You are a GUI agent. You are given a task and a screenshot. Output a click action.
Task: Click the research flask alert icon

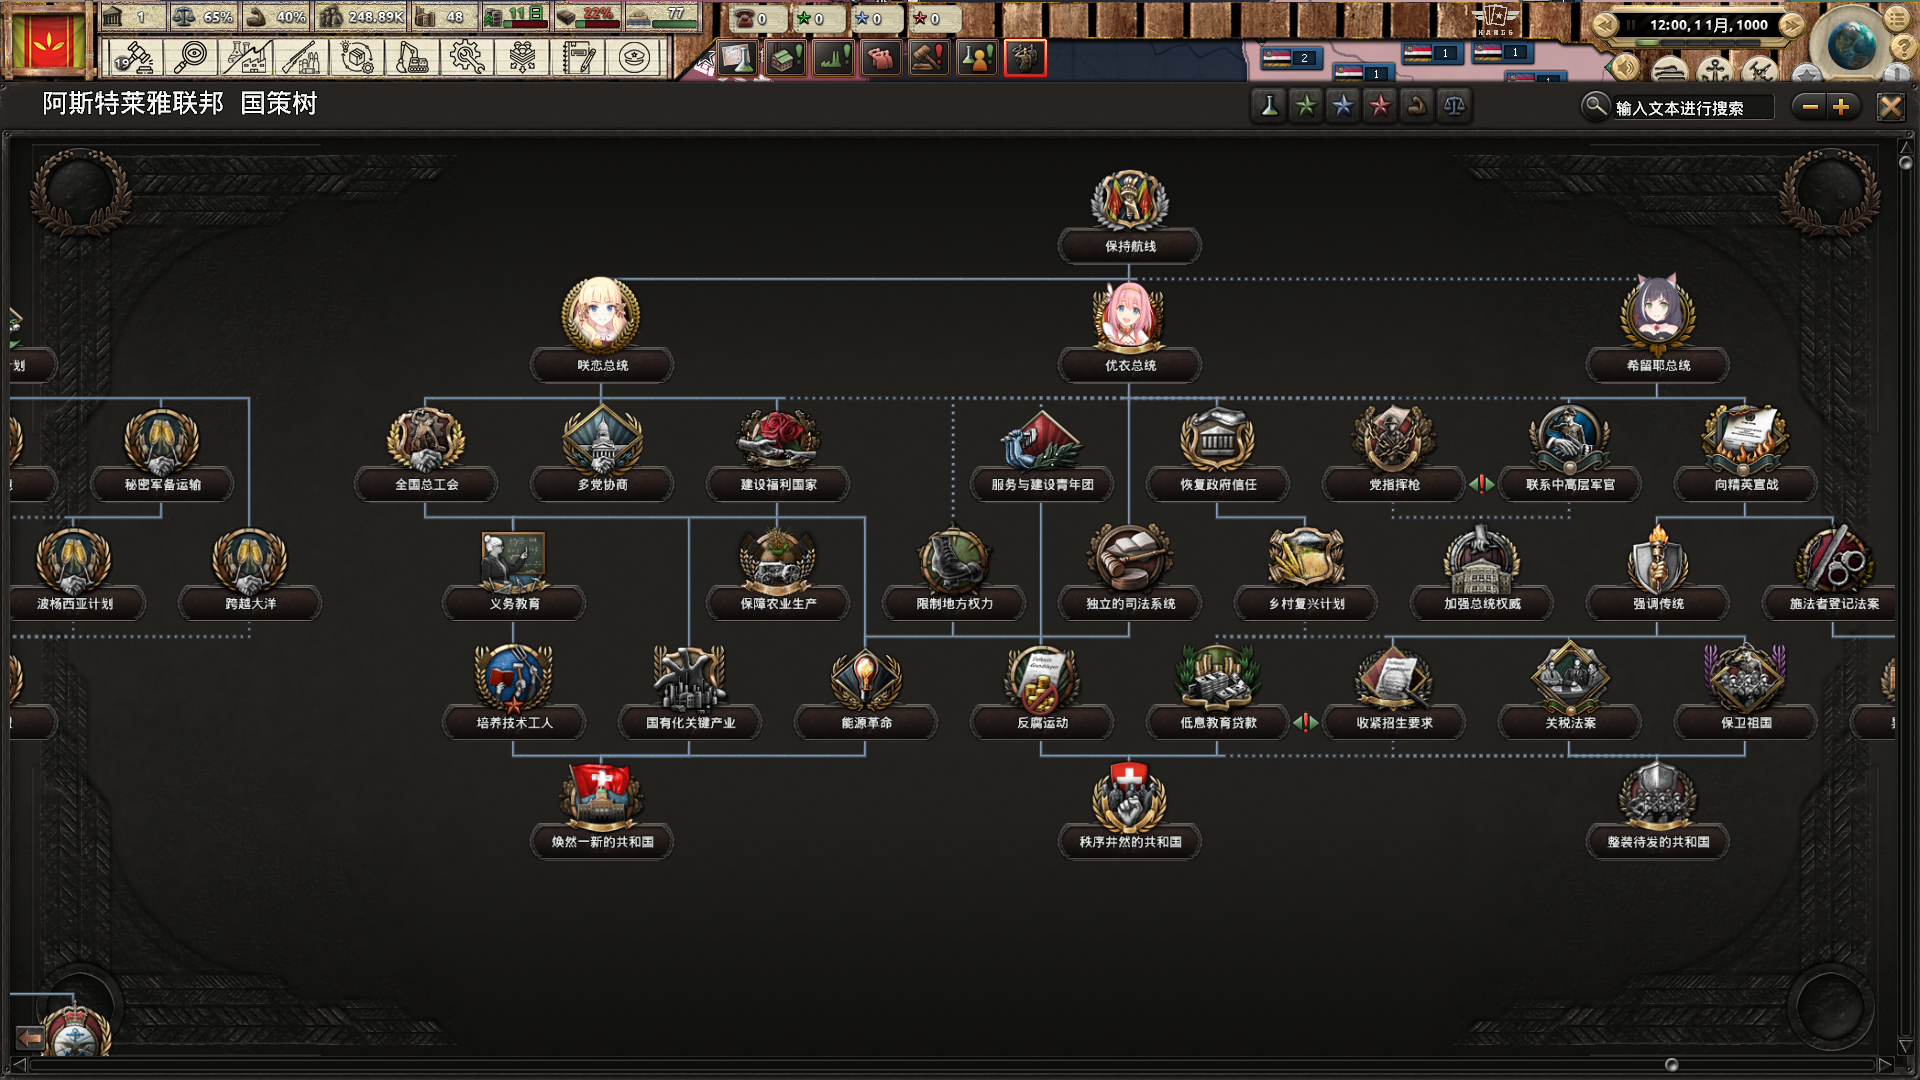737,58
